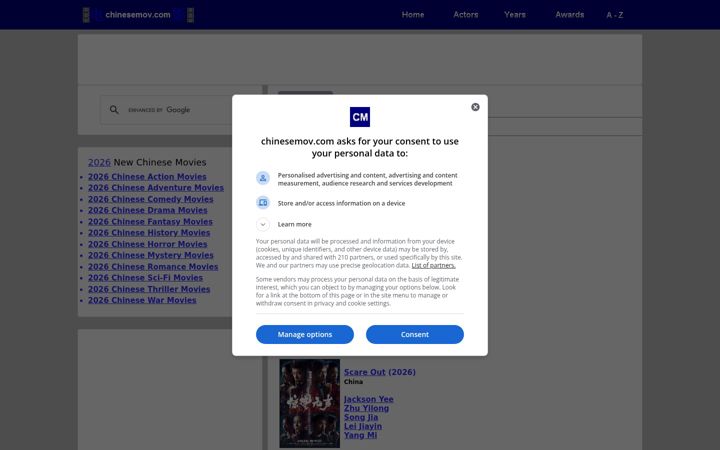The width and height of the screenshot is (720, 450).
Task: Click the chinesemov.com site logo
Action: [138, 15]
